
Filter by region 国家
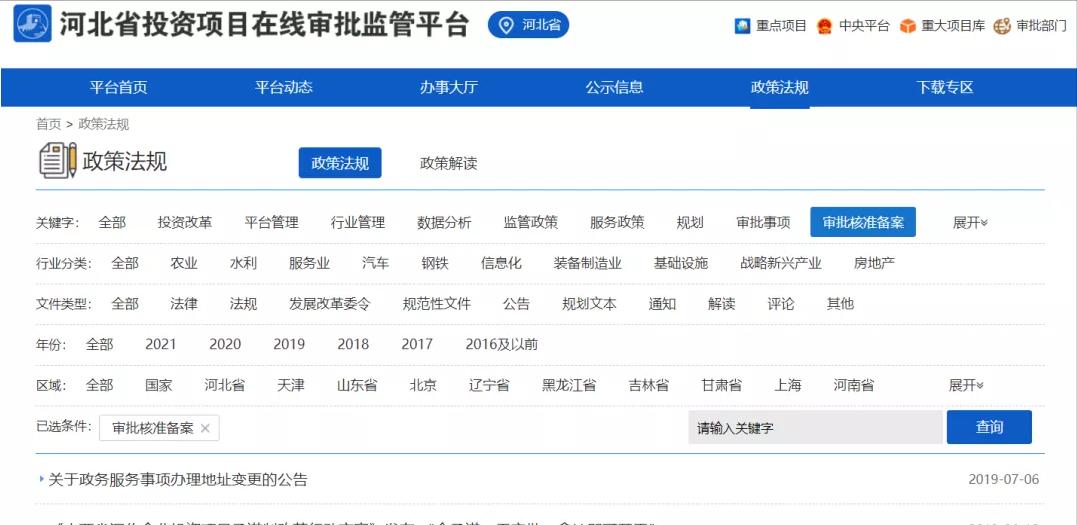159,385
